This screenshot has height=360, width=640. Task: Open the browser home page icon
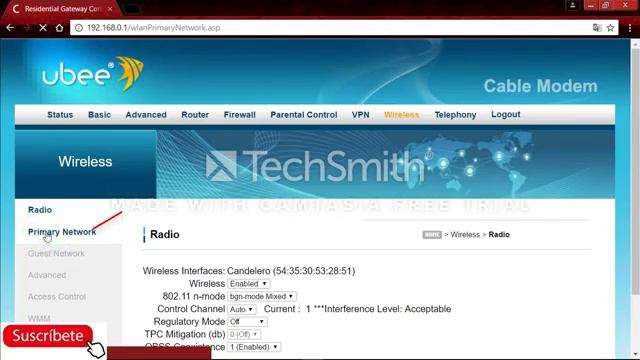tap(59, 28)
